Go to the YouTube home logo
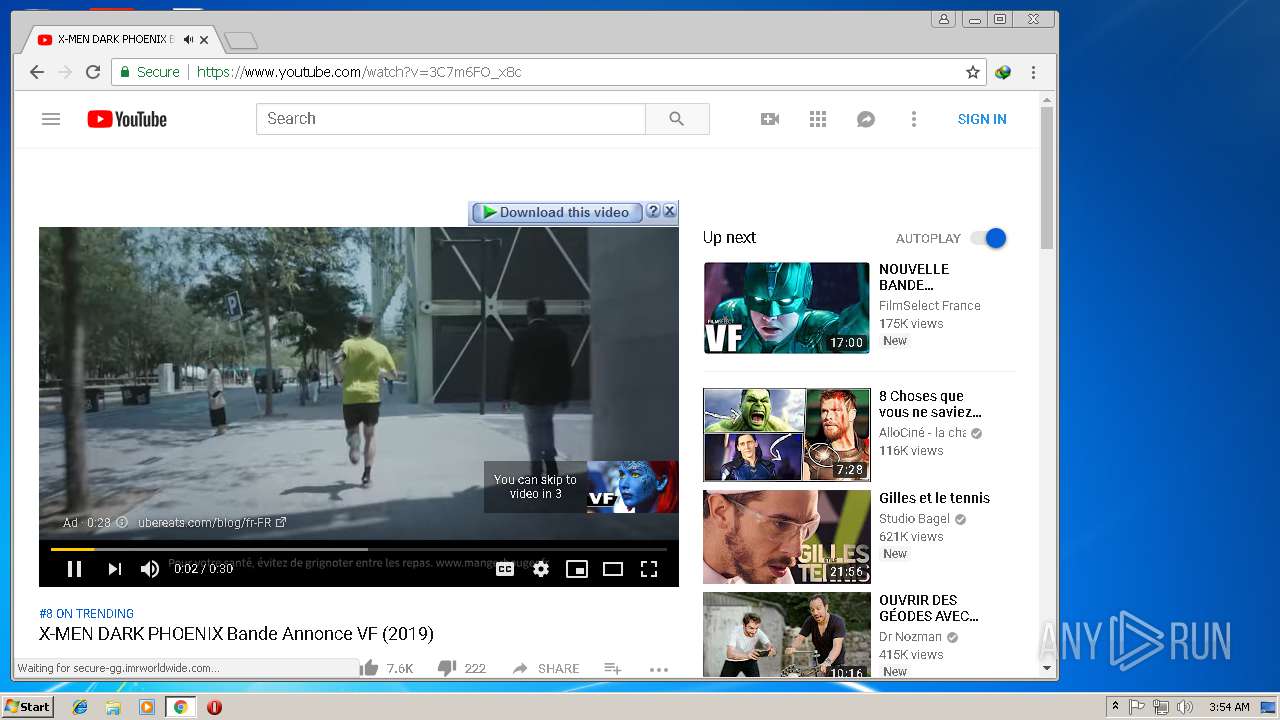Image resolution: width=1280 pixels, height=720 pixels. point(127,119)
